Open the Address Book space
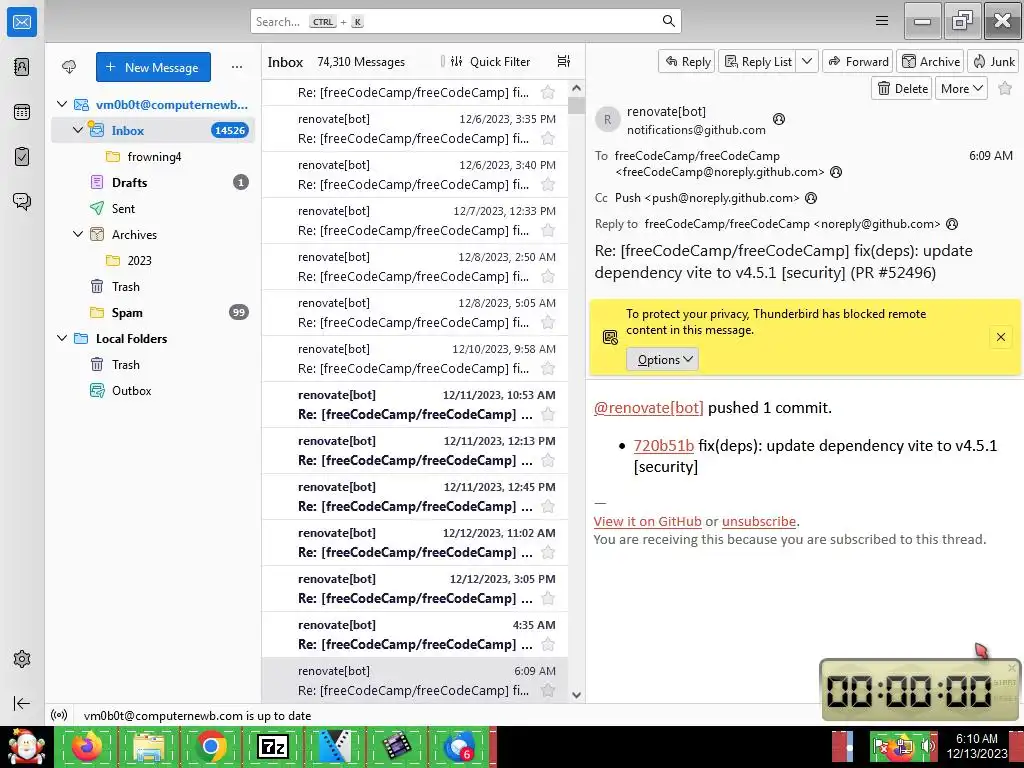Screen dimensions: 1024x768 point(22,67)
